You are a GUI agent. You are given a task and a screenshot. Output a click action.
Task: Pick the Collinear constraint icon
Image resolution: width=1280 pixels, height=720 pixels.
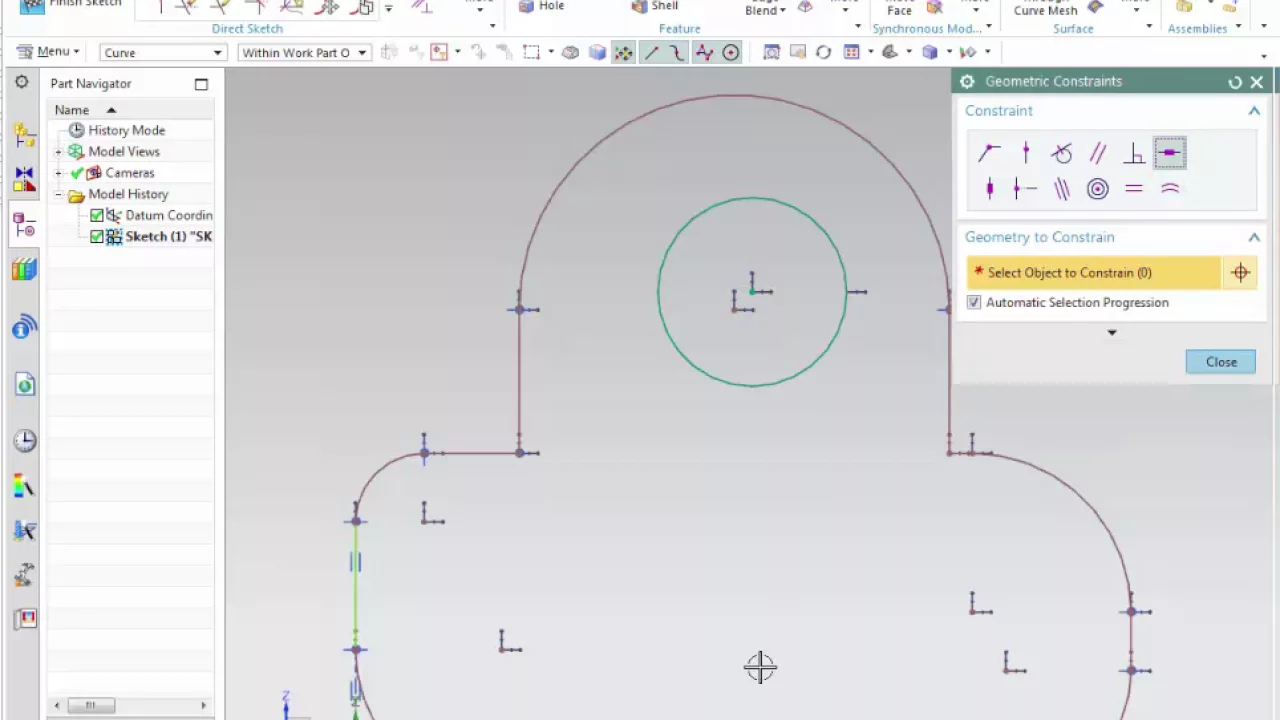coord(1062,189)
